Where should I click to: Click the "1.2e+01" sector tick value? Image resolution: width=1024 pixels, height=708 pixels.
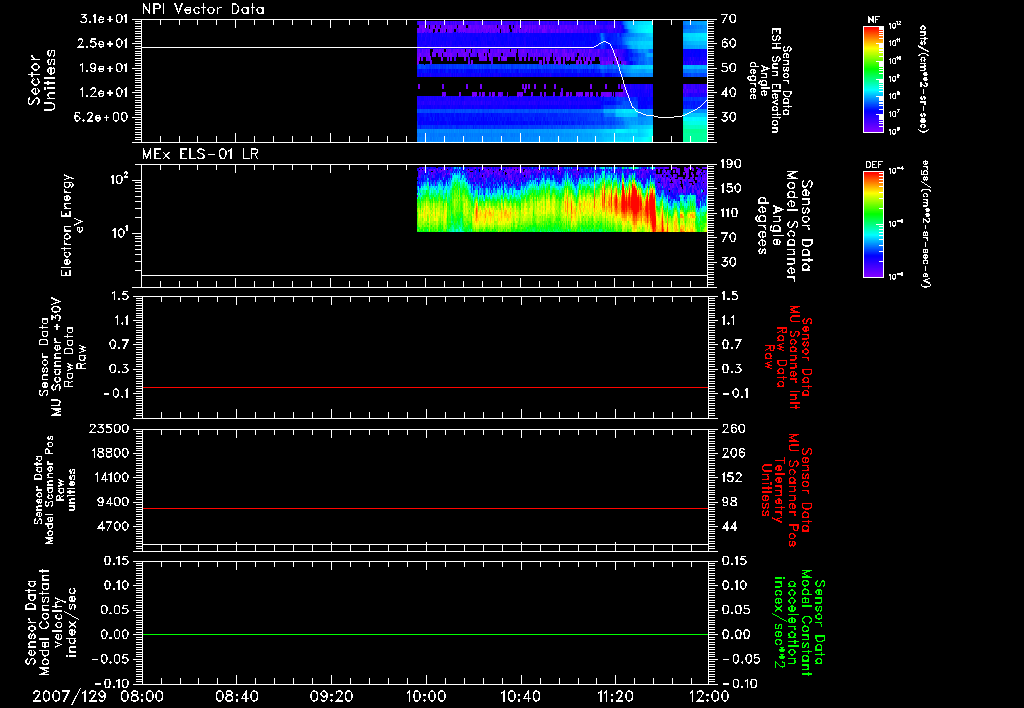(x=104, y=93)
